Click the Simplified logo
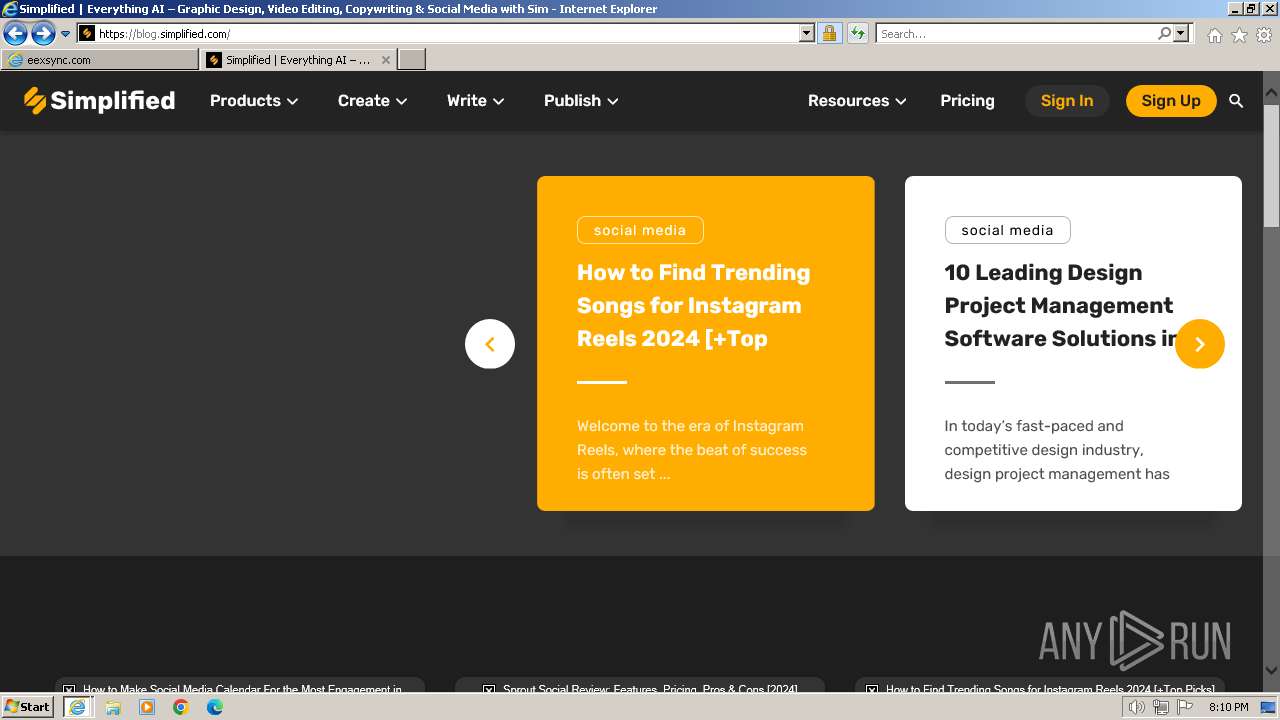Screen dimensions: 1280x720 (x=99, y=100)
